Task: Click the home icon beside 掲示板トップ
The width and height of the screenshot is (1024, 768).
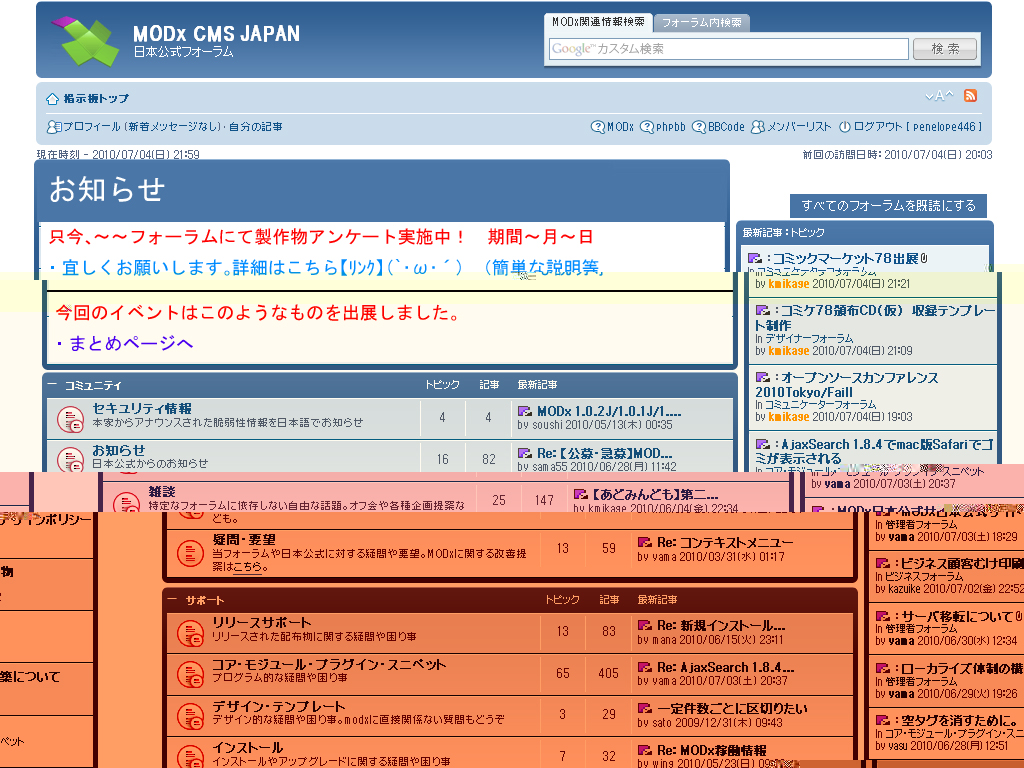Action: coord(52,99)
